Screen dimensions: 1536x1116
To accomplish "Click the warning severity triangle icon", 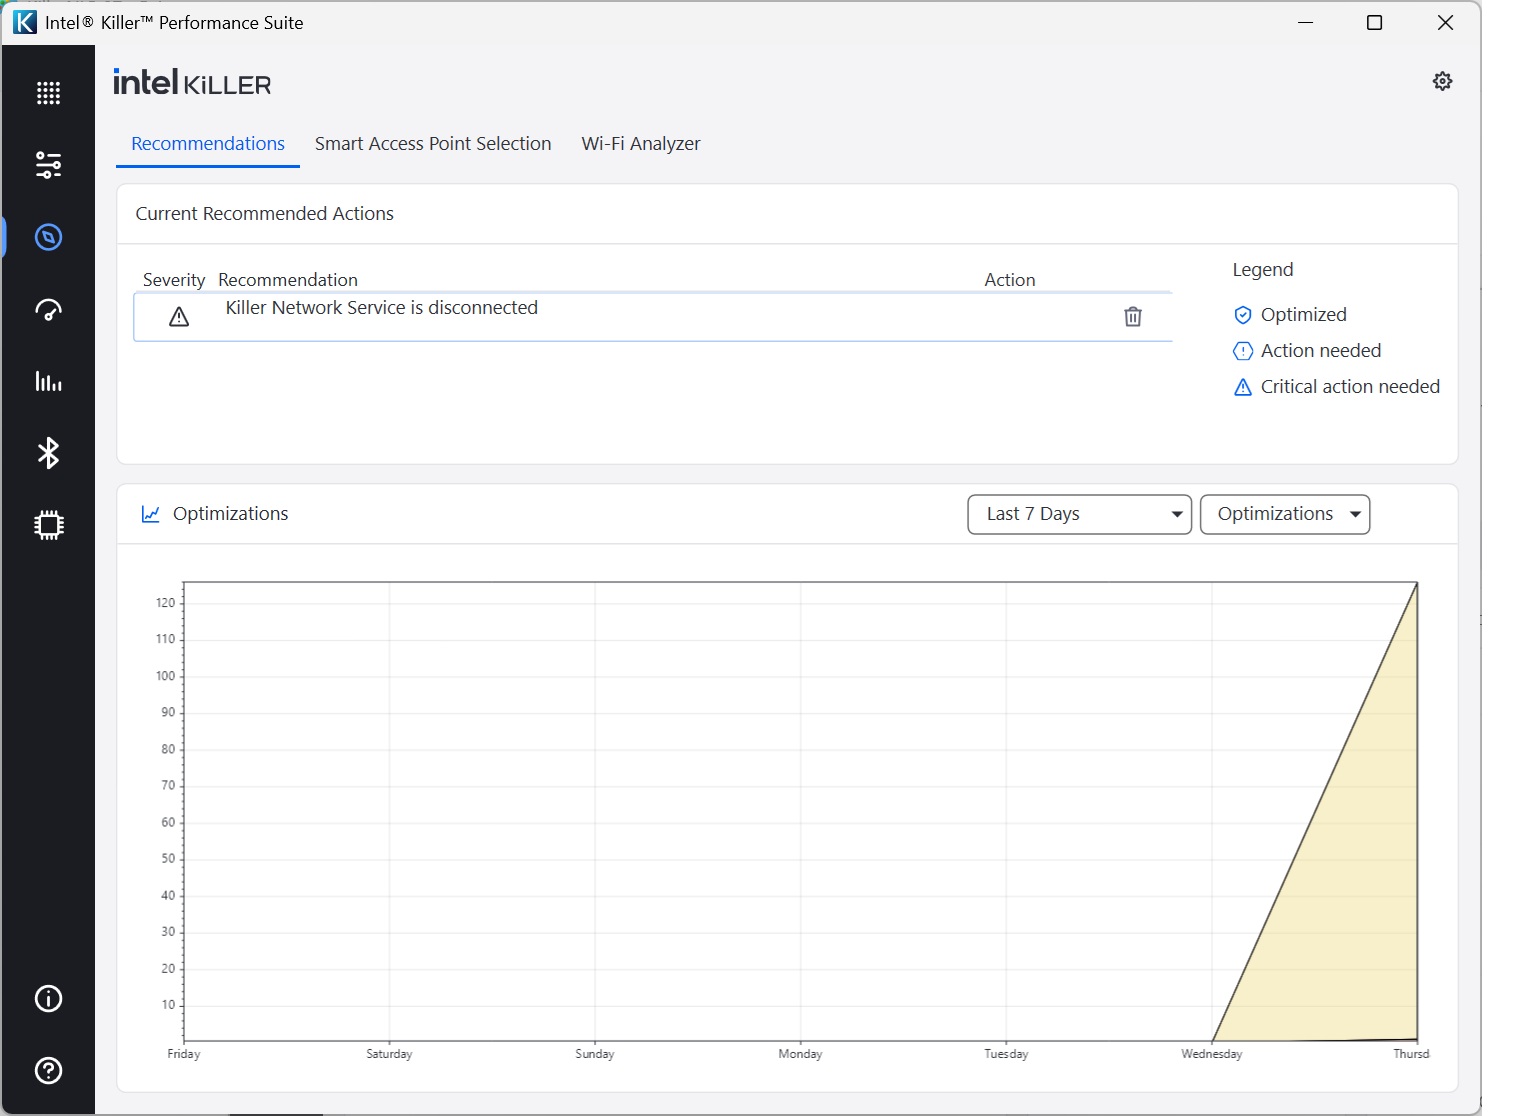I will coord(179,317).
